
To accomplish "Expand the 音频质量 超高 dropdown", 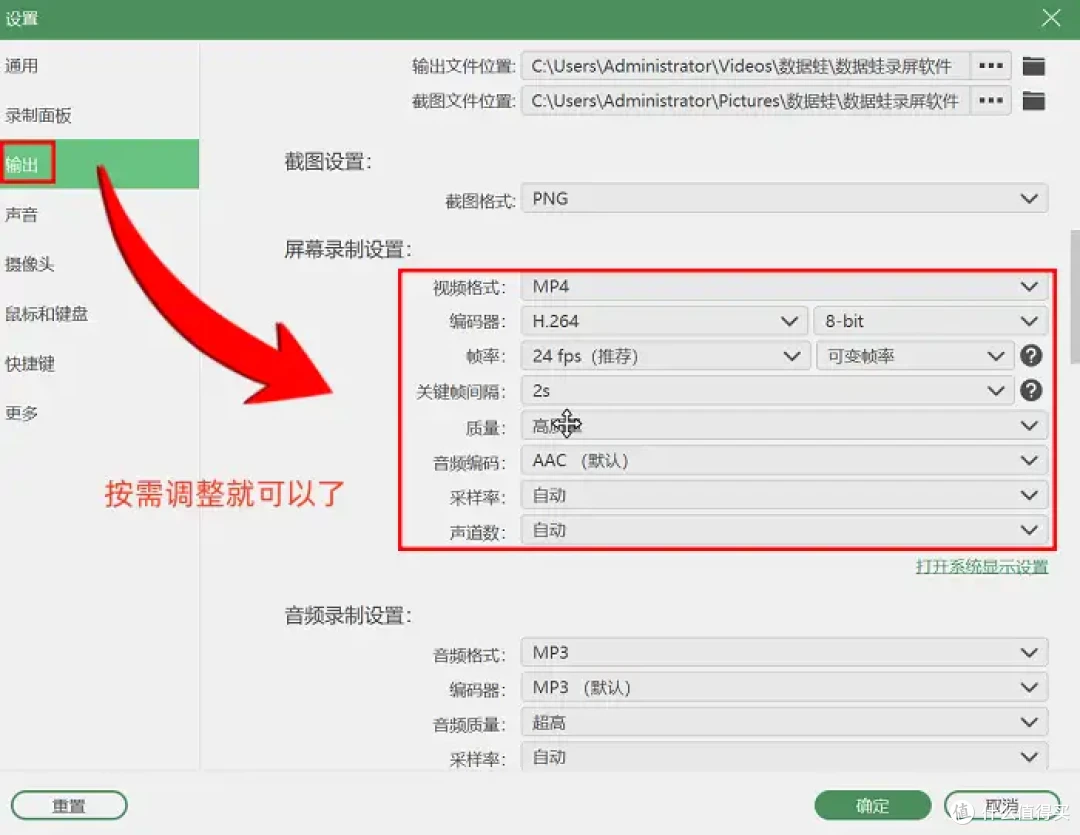I will coord(785,722).
